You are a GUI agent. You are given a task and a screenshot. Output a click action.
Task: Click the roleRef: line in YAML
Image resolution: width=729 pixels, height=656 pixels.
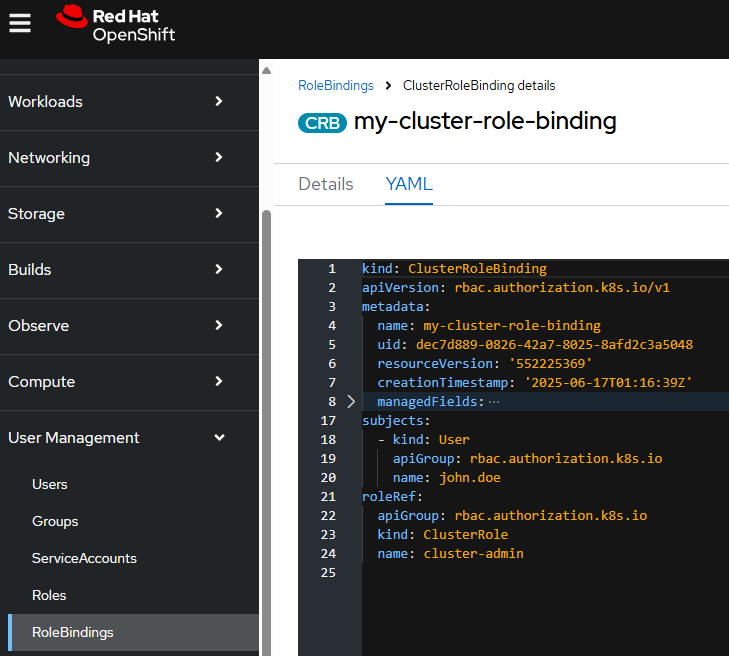(x=392, y=497)
